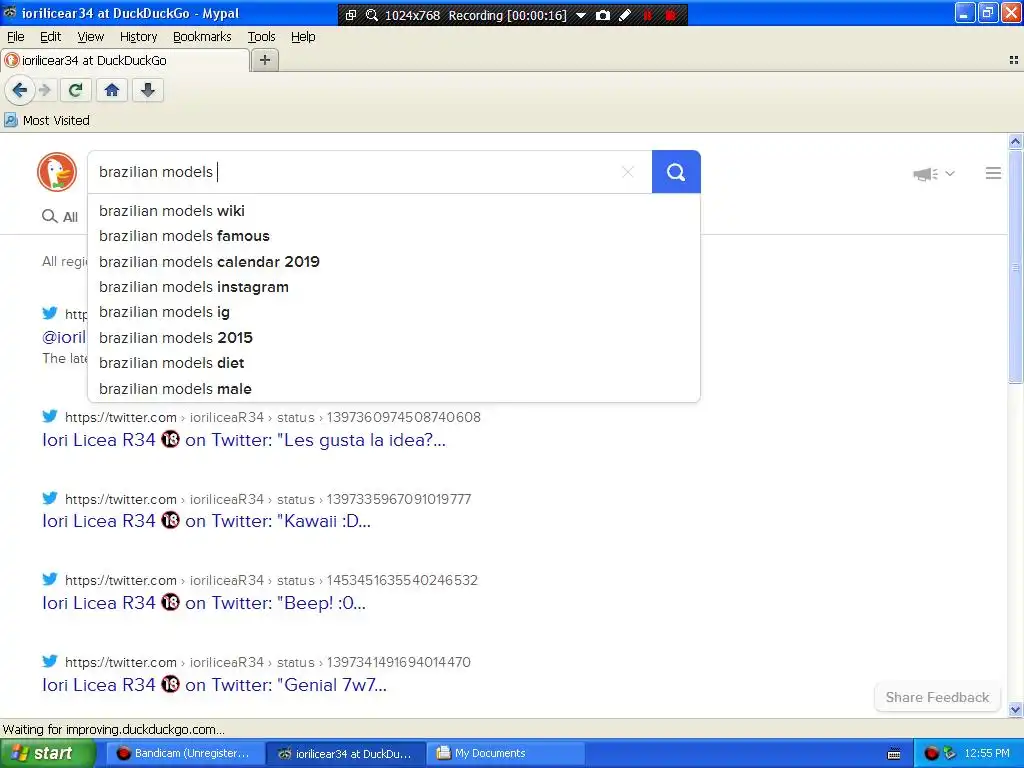This screenshot has height=768, width=1024.
Task: Open the Tools menu
Action: click(x=261, y=37)
